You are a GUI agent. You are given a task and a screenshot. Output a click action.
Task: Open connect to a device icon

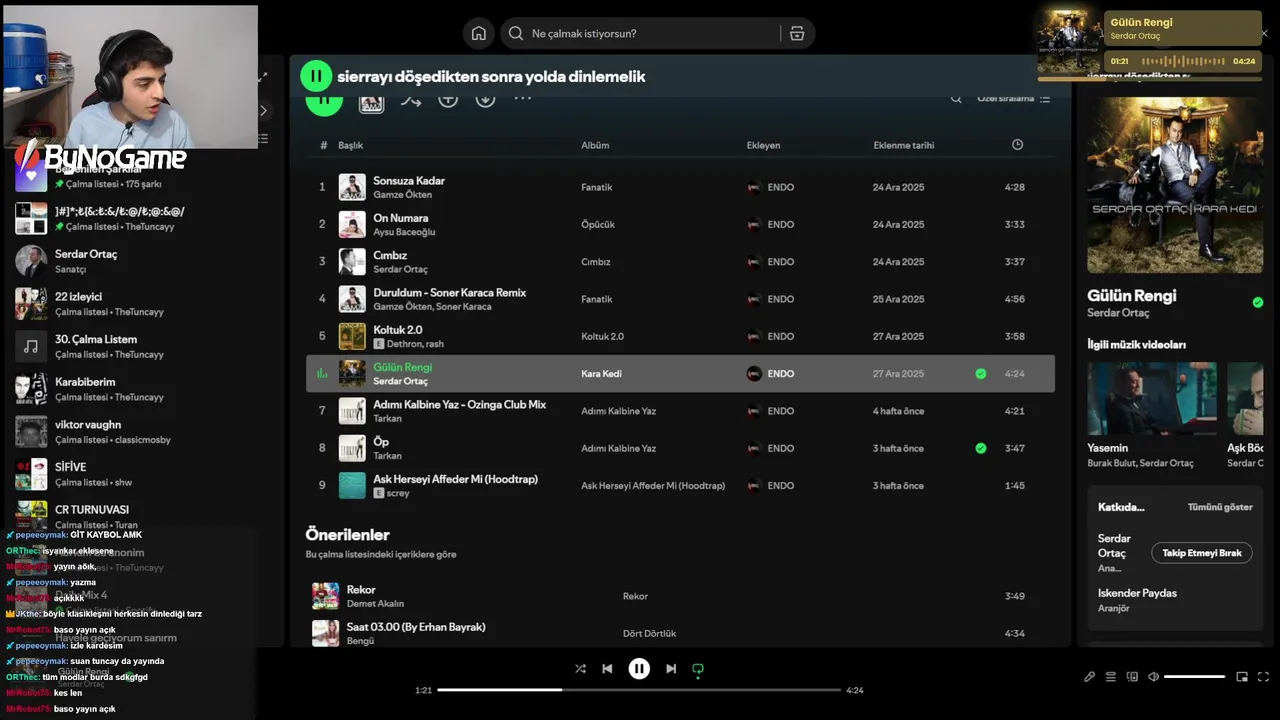[1132, 677]
